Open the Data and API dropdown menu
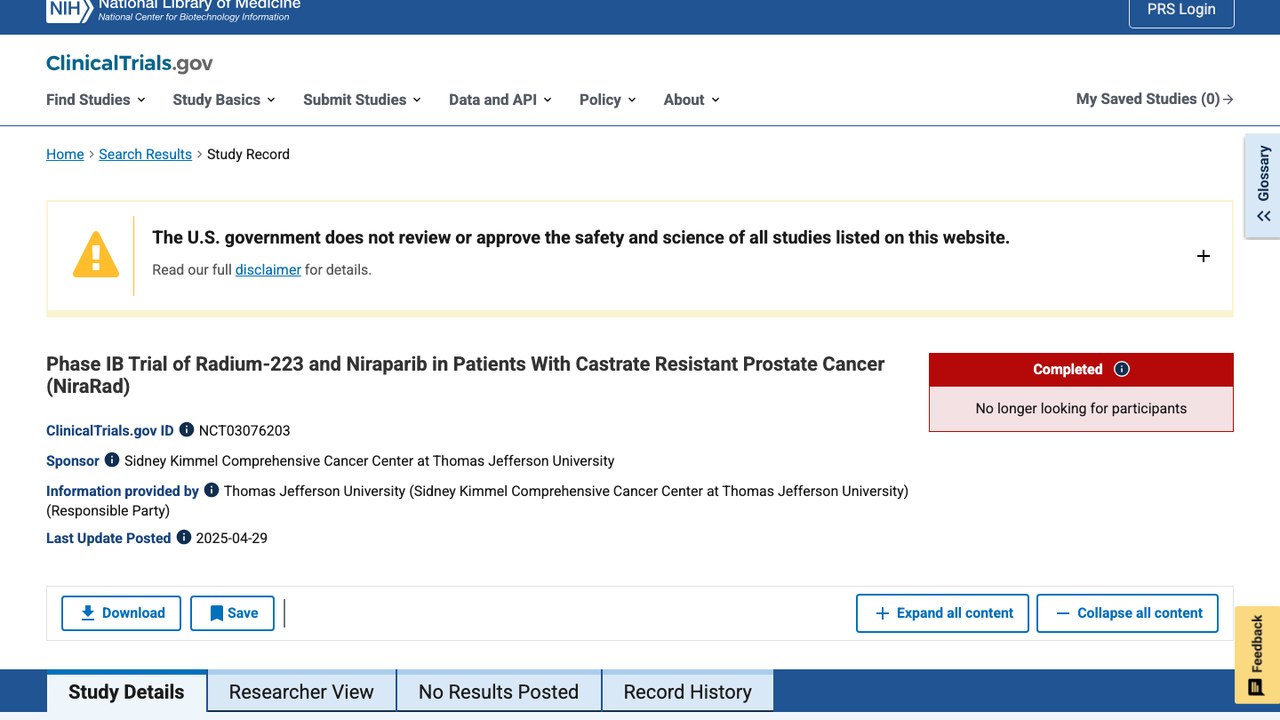 pyautogui.click(x=500, y=99)
